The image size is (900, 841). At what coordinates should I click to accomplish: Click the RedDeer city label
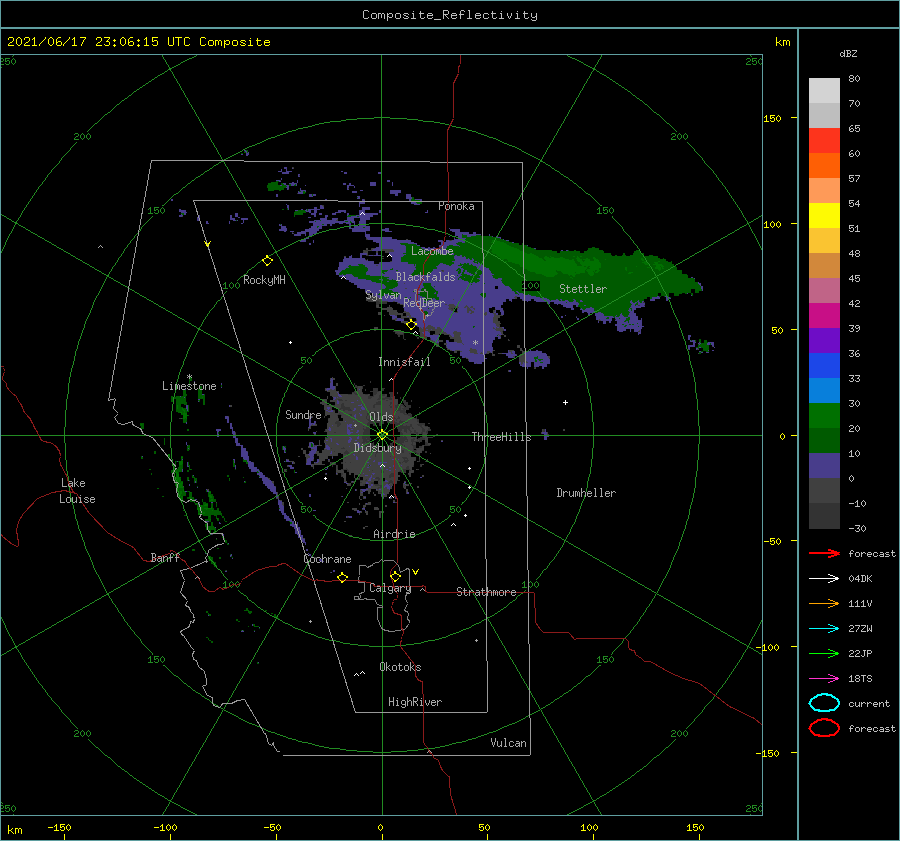424,303
